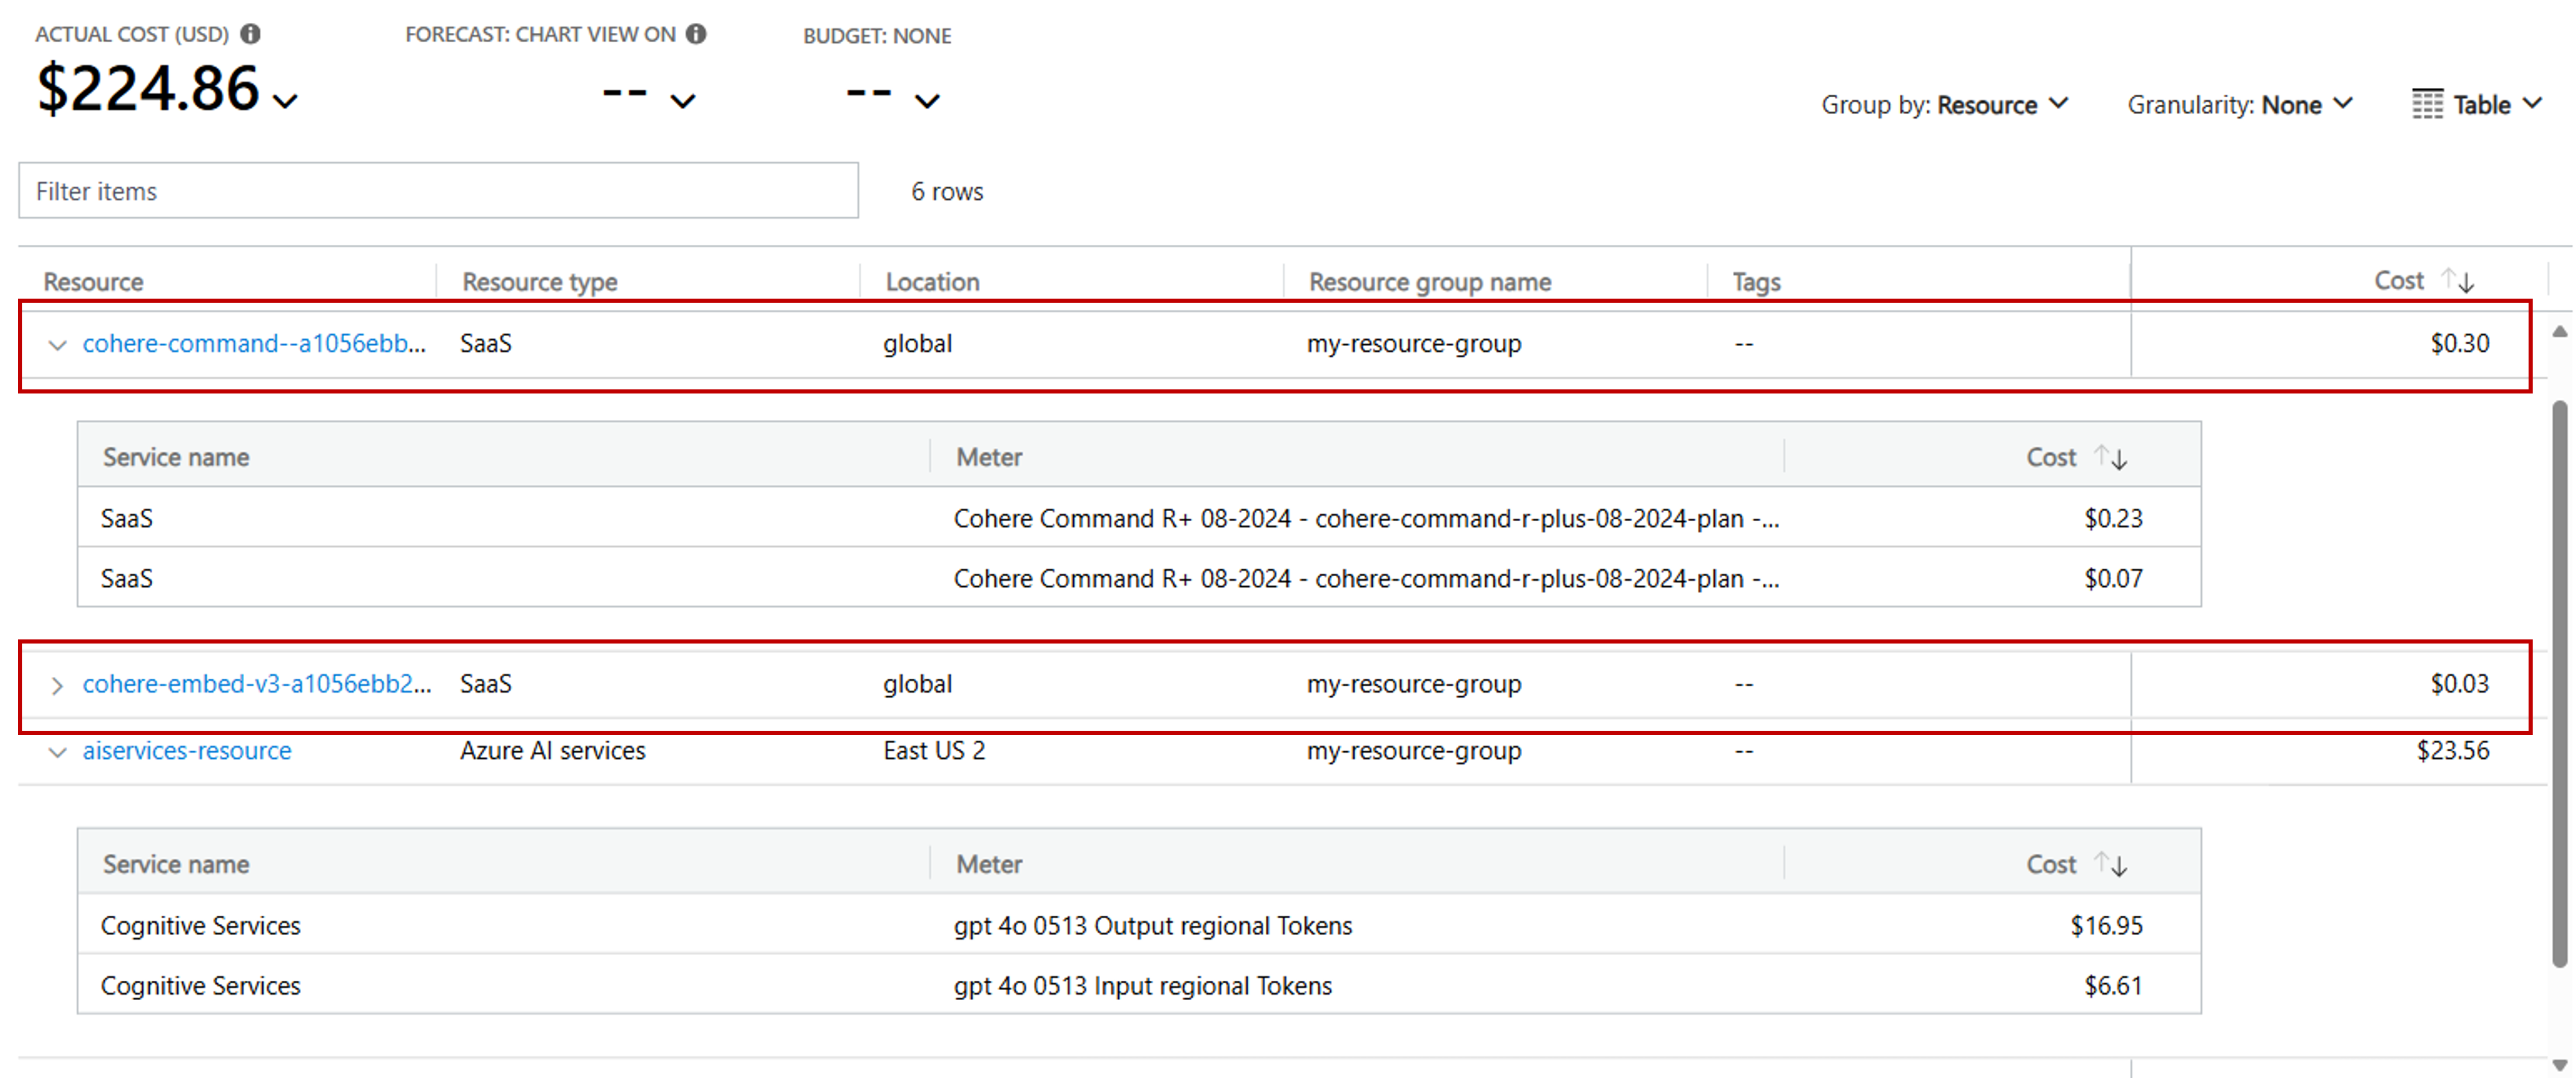Viewport: 2576px width, 1078px height.
Task: Open the Table view selector dropdown
Action: (2533, 104)
